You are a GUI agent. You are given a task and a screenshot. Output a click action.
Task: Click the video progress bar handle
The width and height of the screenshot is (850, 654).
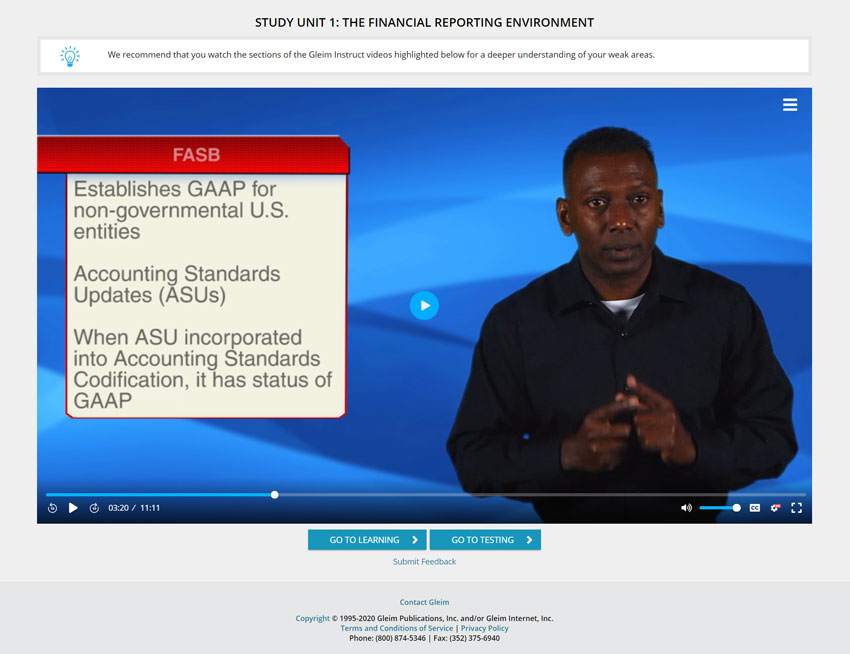click(x=275, y=495)
